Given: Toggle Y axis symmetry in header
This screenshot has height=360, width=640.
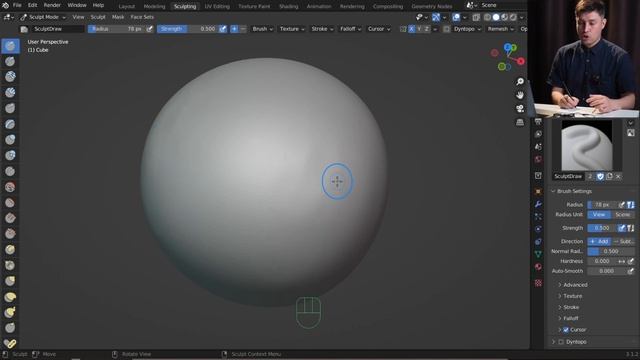Looking at the screenshot, I should coord(419,29).
